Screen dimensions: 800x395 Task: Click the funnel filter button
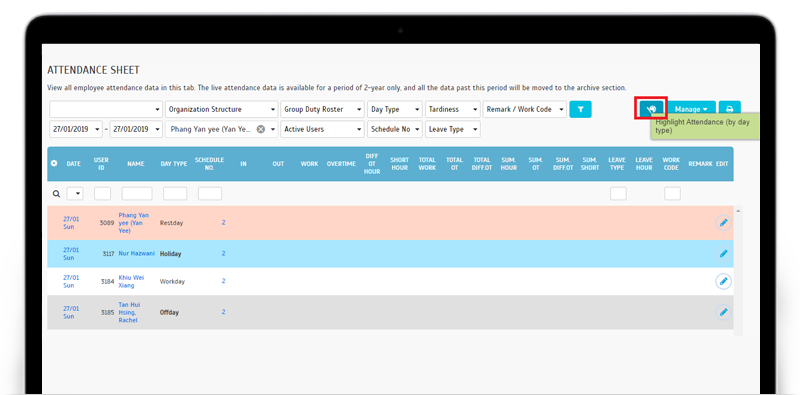(581, 109)
